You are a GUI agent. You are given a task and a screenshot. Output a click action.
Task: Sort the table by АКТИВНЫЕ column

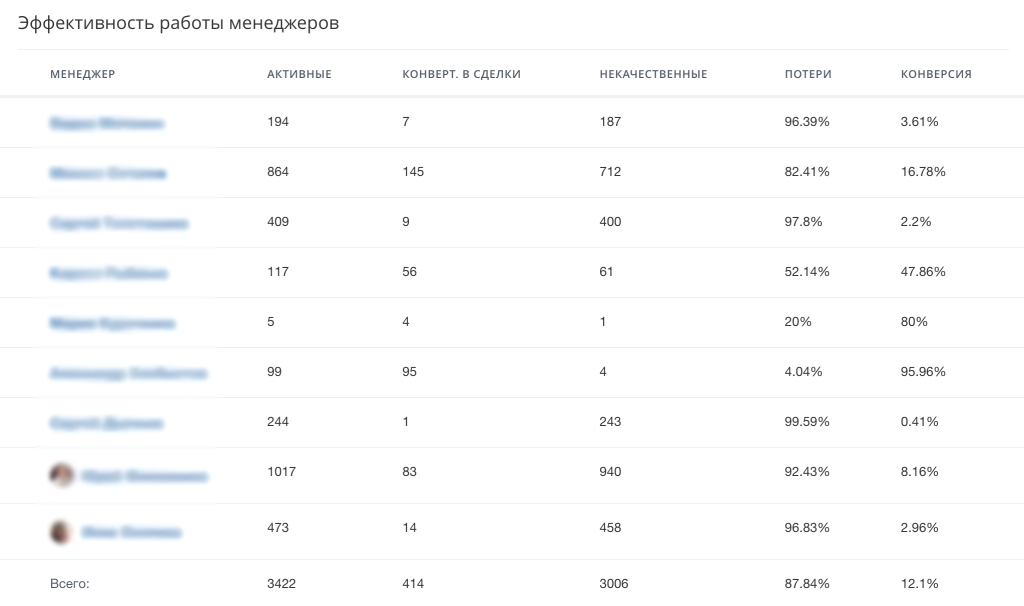click(x=298, y=74)
